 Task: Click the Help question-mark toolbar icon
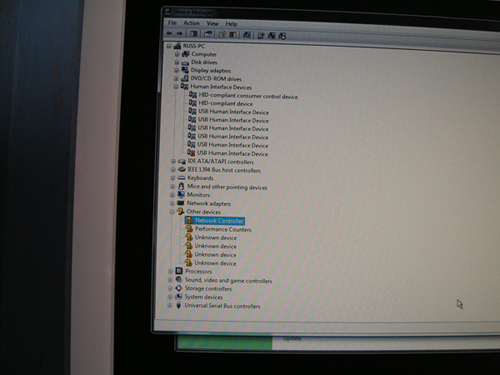point(222,34)
